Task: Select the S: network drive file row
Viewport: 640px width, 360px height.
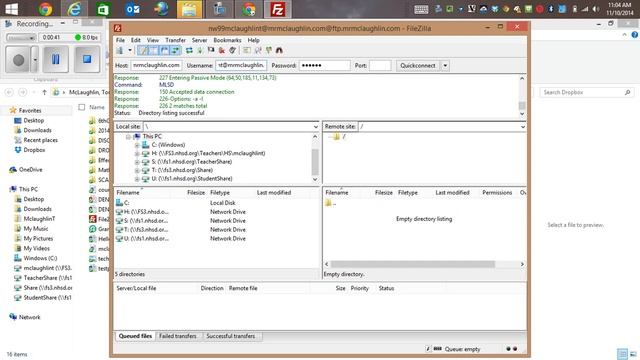Action: (x=217, y=221)
